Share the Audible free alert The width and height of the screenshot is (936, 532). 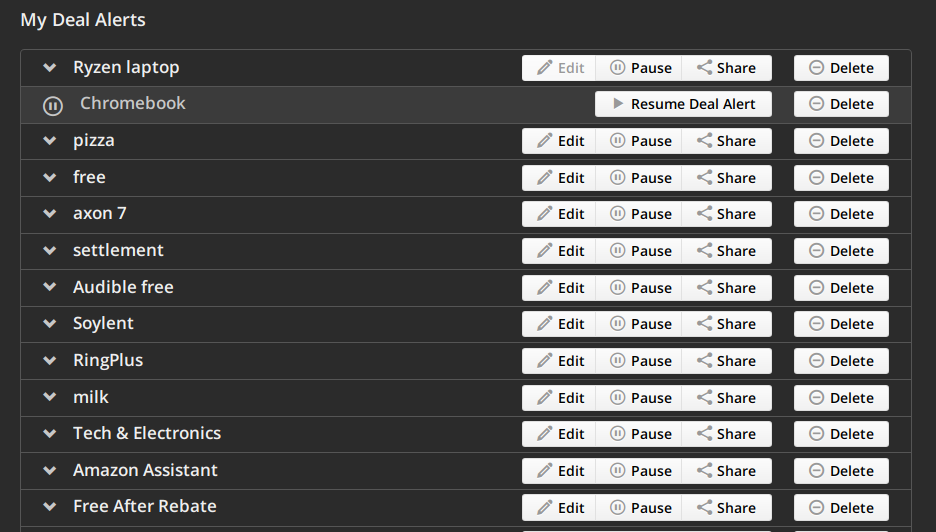(x=727, y=288)
